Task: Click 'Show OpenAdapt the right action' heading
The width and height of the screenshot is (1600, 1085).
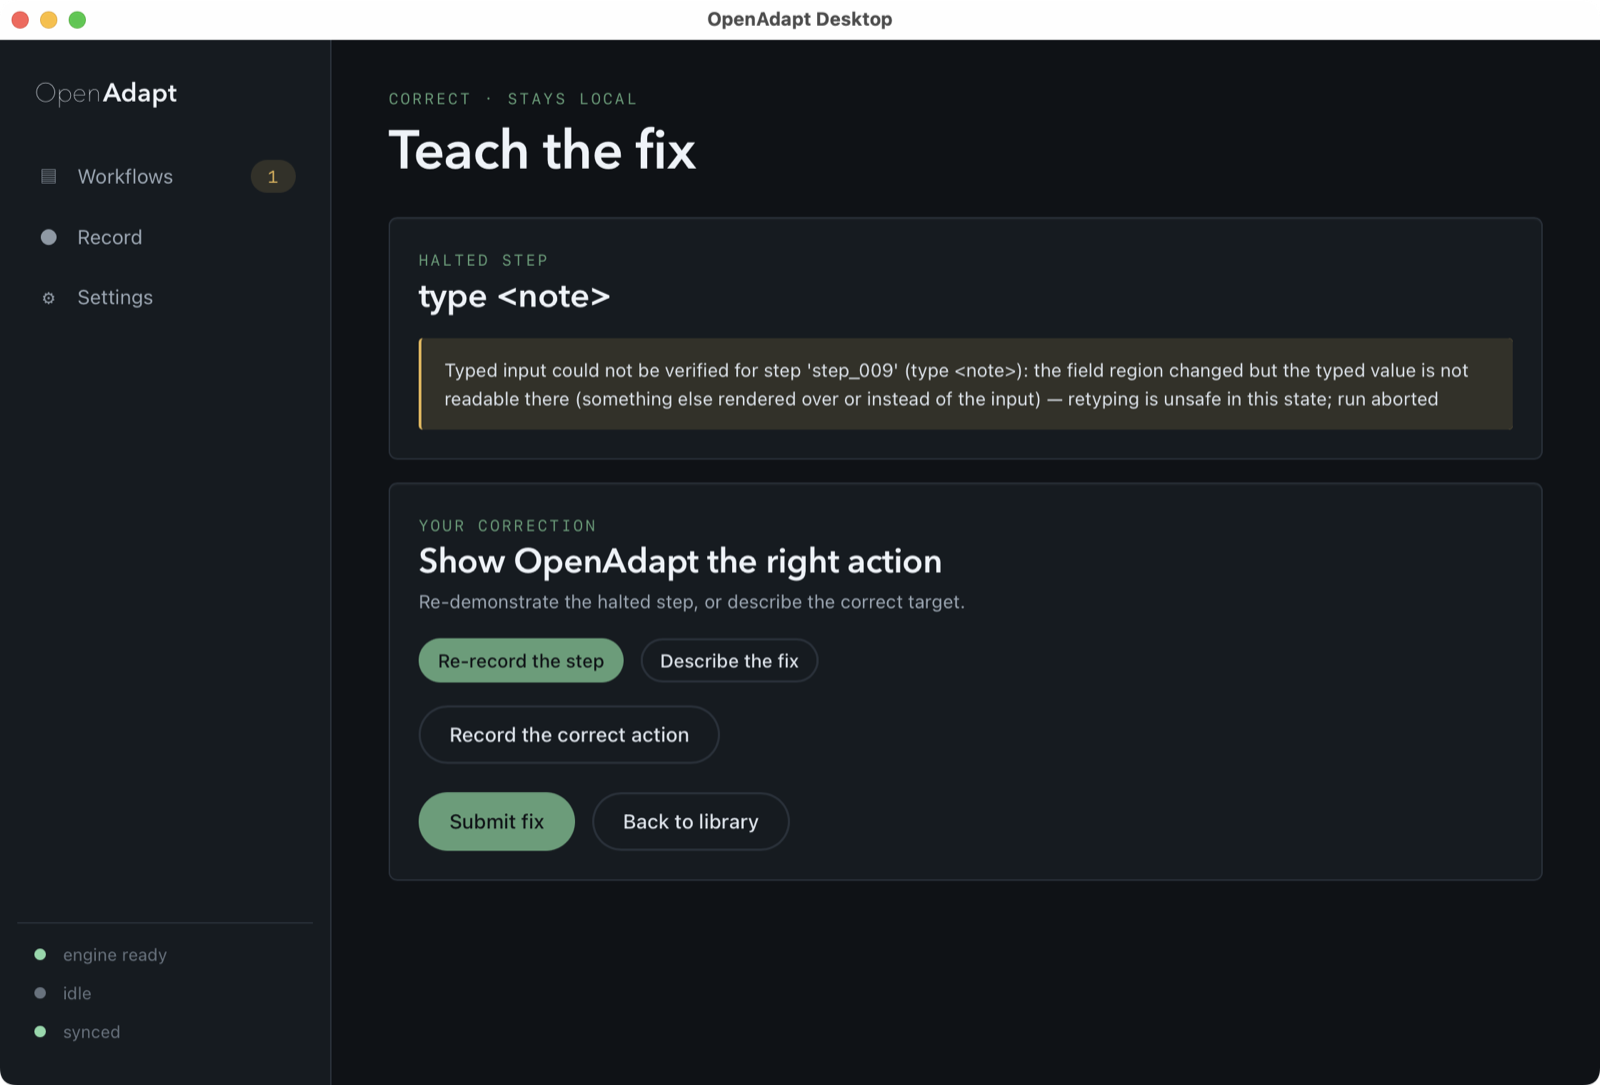Action: pyautogui.click(x=680, y=561)
